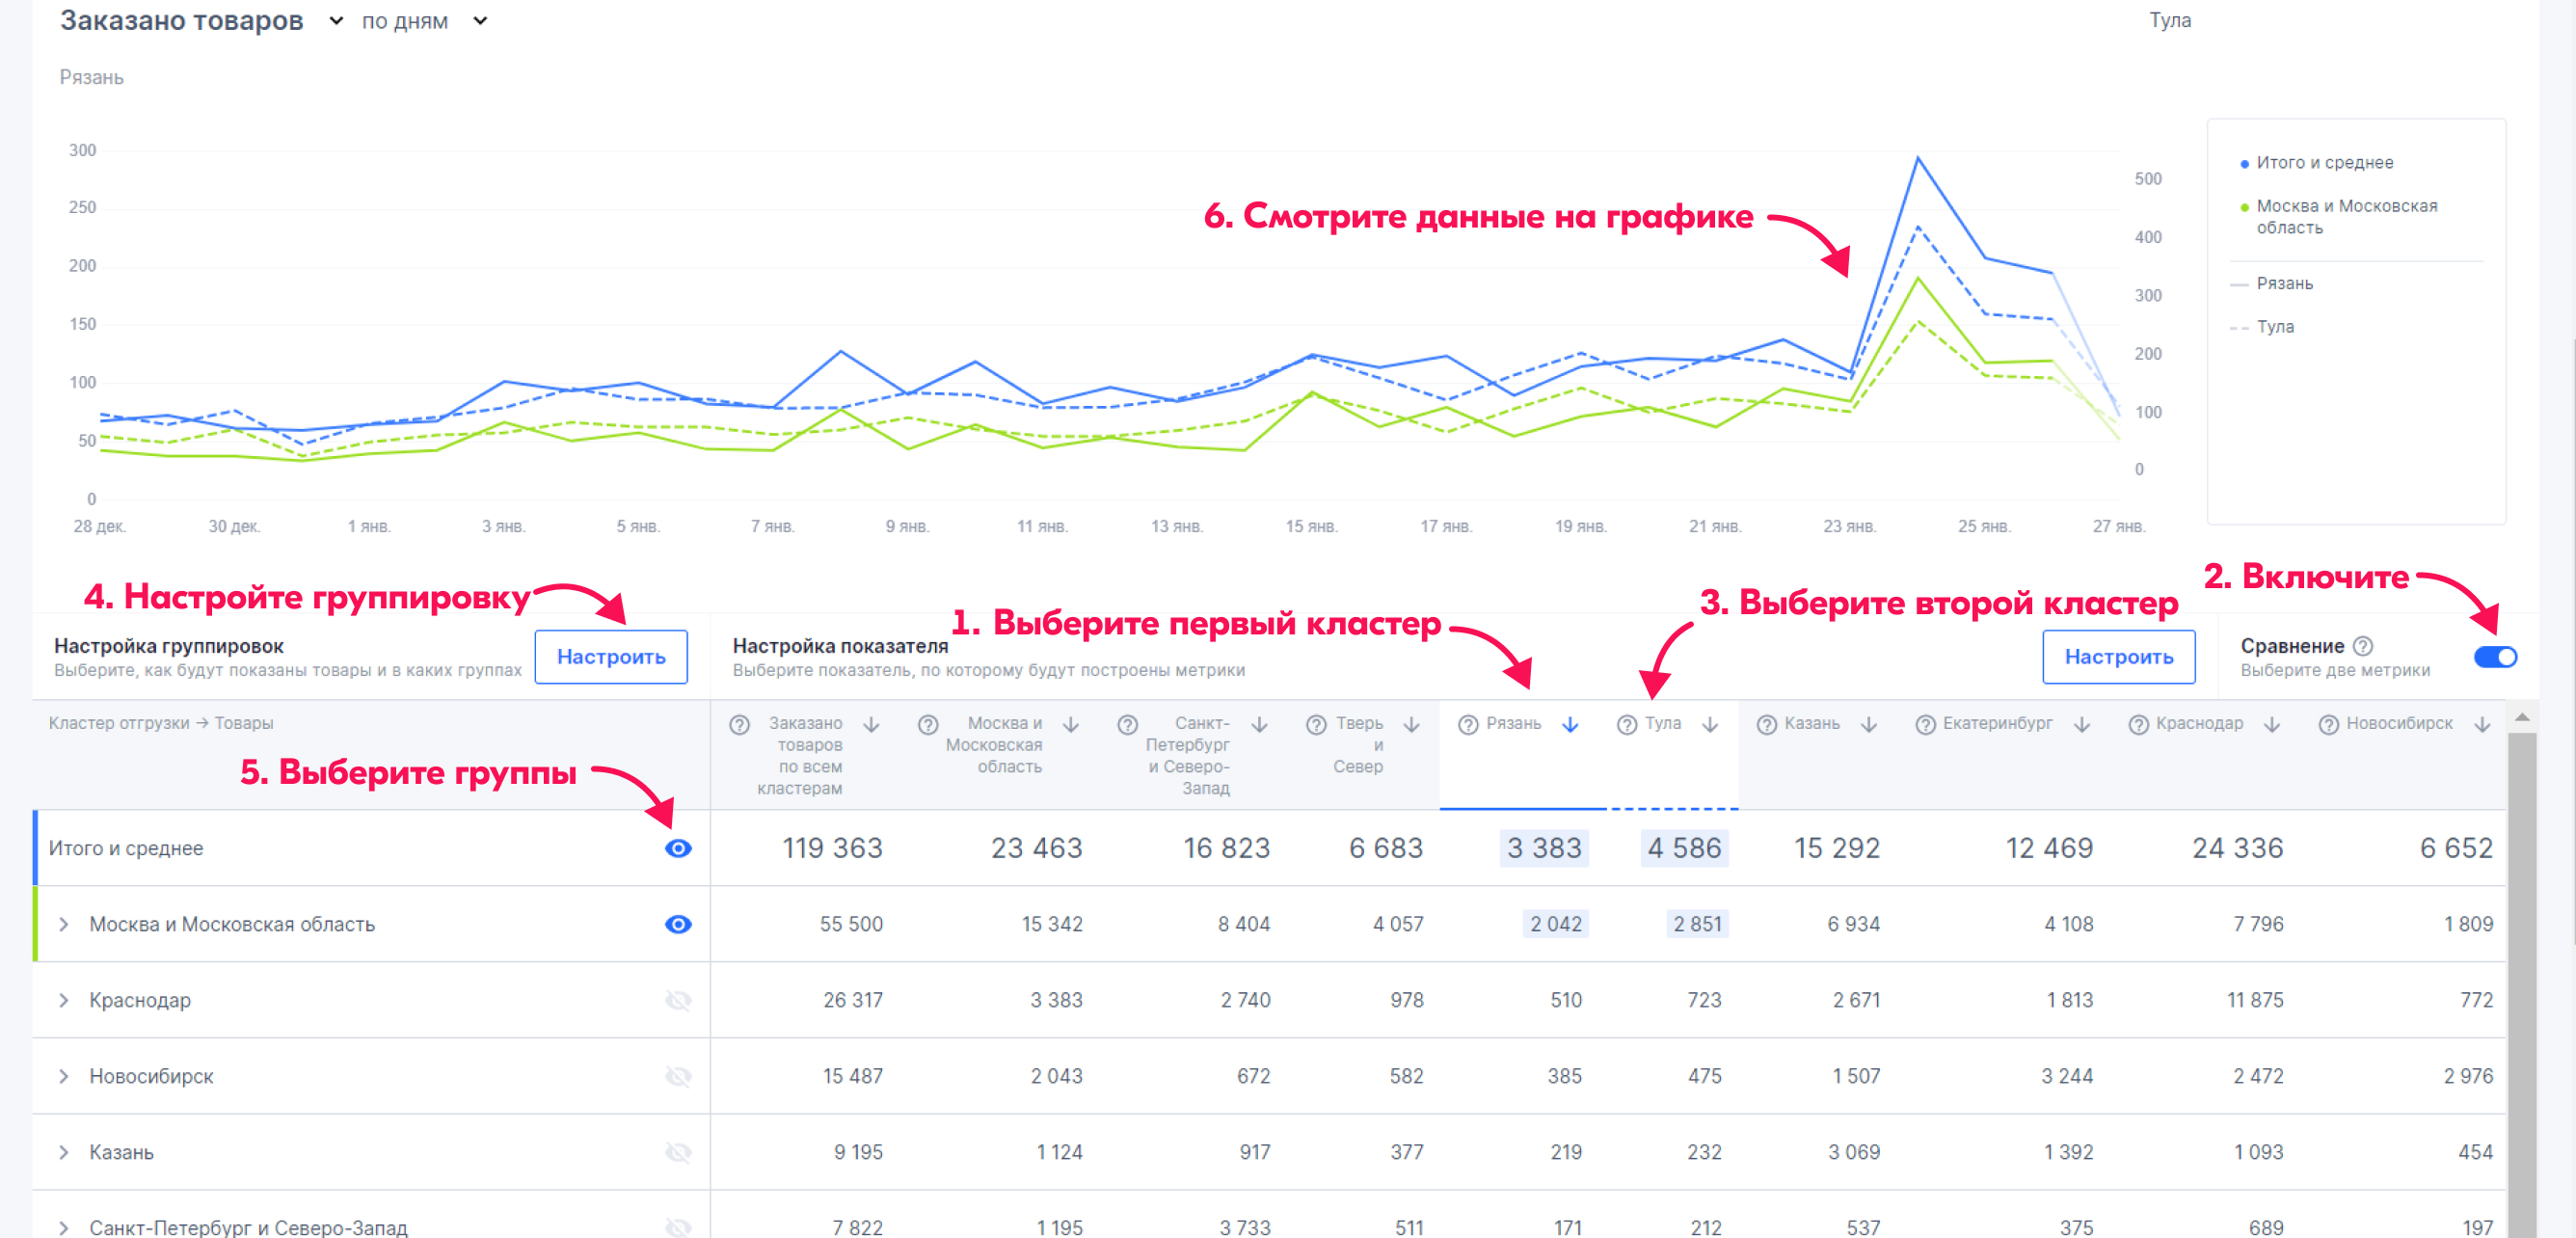Screen dimensions: 2576x1238
Task: Sort Новосибирск column with down arrow
Action: point(2482,725)
